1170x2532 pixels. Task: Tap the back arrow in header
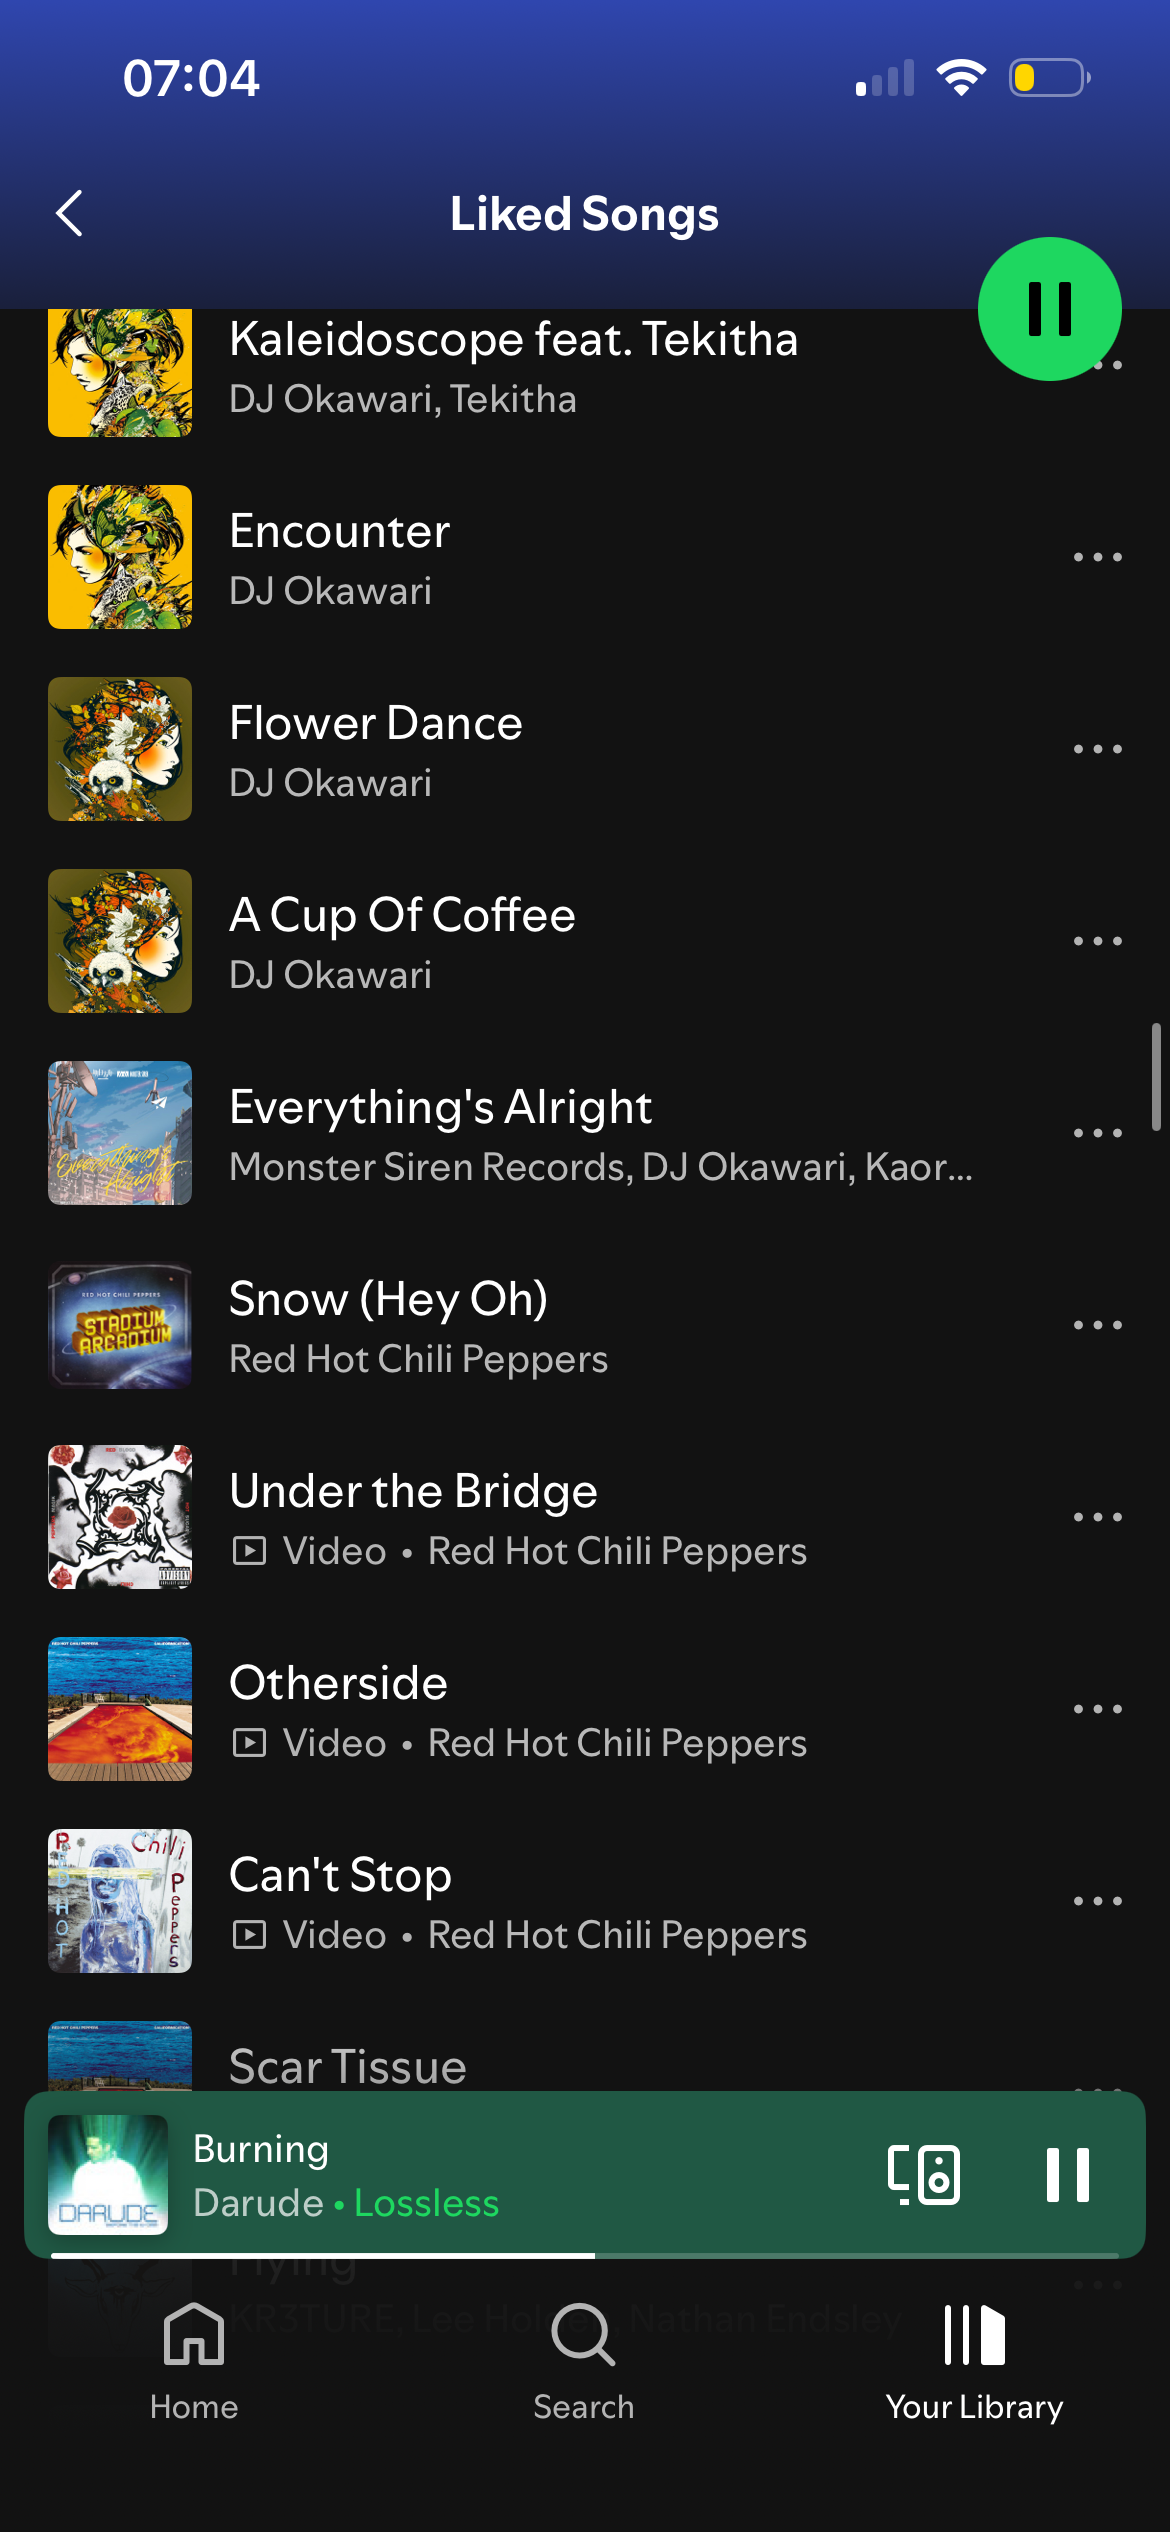pos(69,214)
